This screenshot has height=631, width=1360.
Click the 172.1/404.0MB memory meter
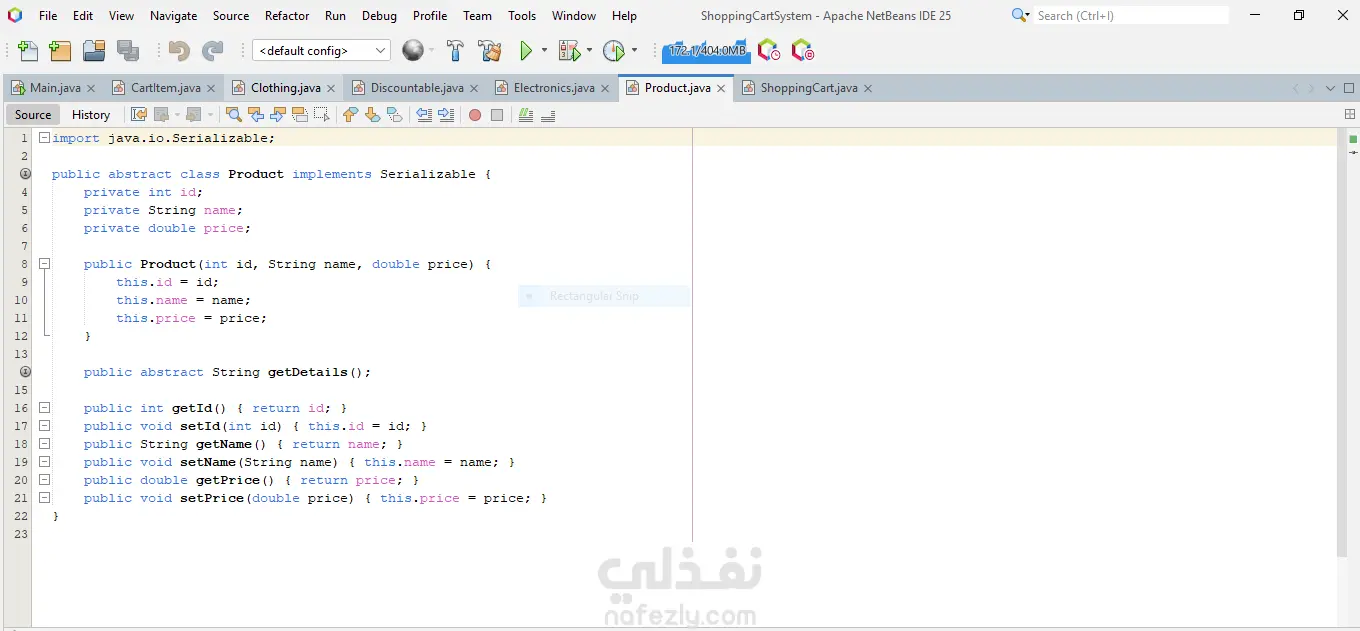point(705,50)
